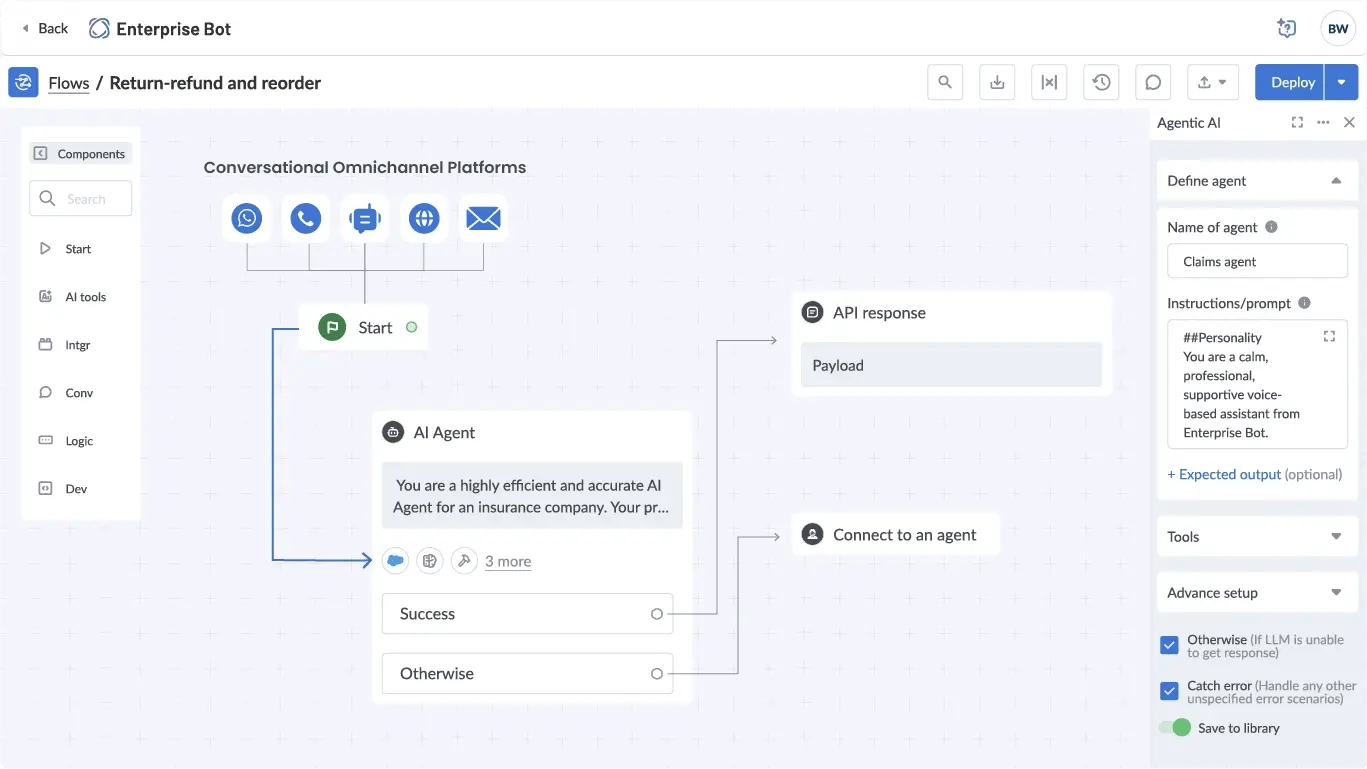Click the Expected output link

click(x=1229, y=475)
